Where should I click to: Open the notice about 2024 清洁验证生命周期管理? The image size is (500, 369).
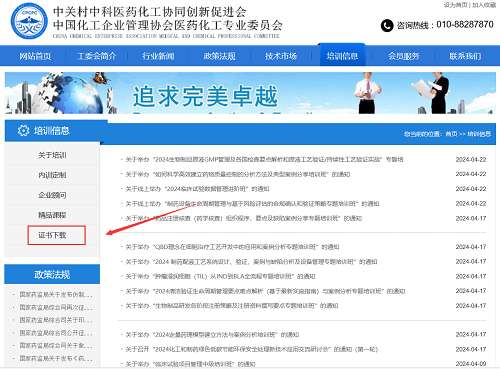265,291
